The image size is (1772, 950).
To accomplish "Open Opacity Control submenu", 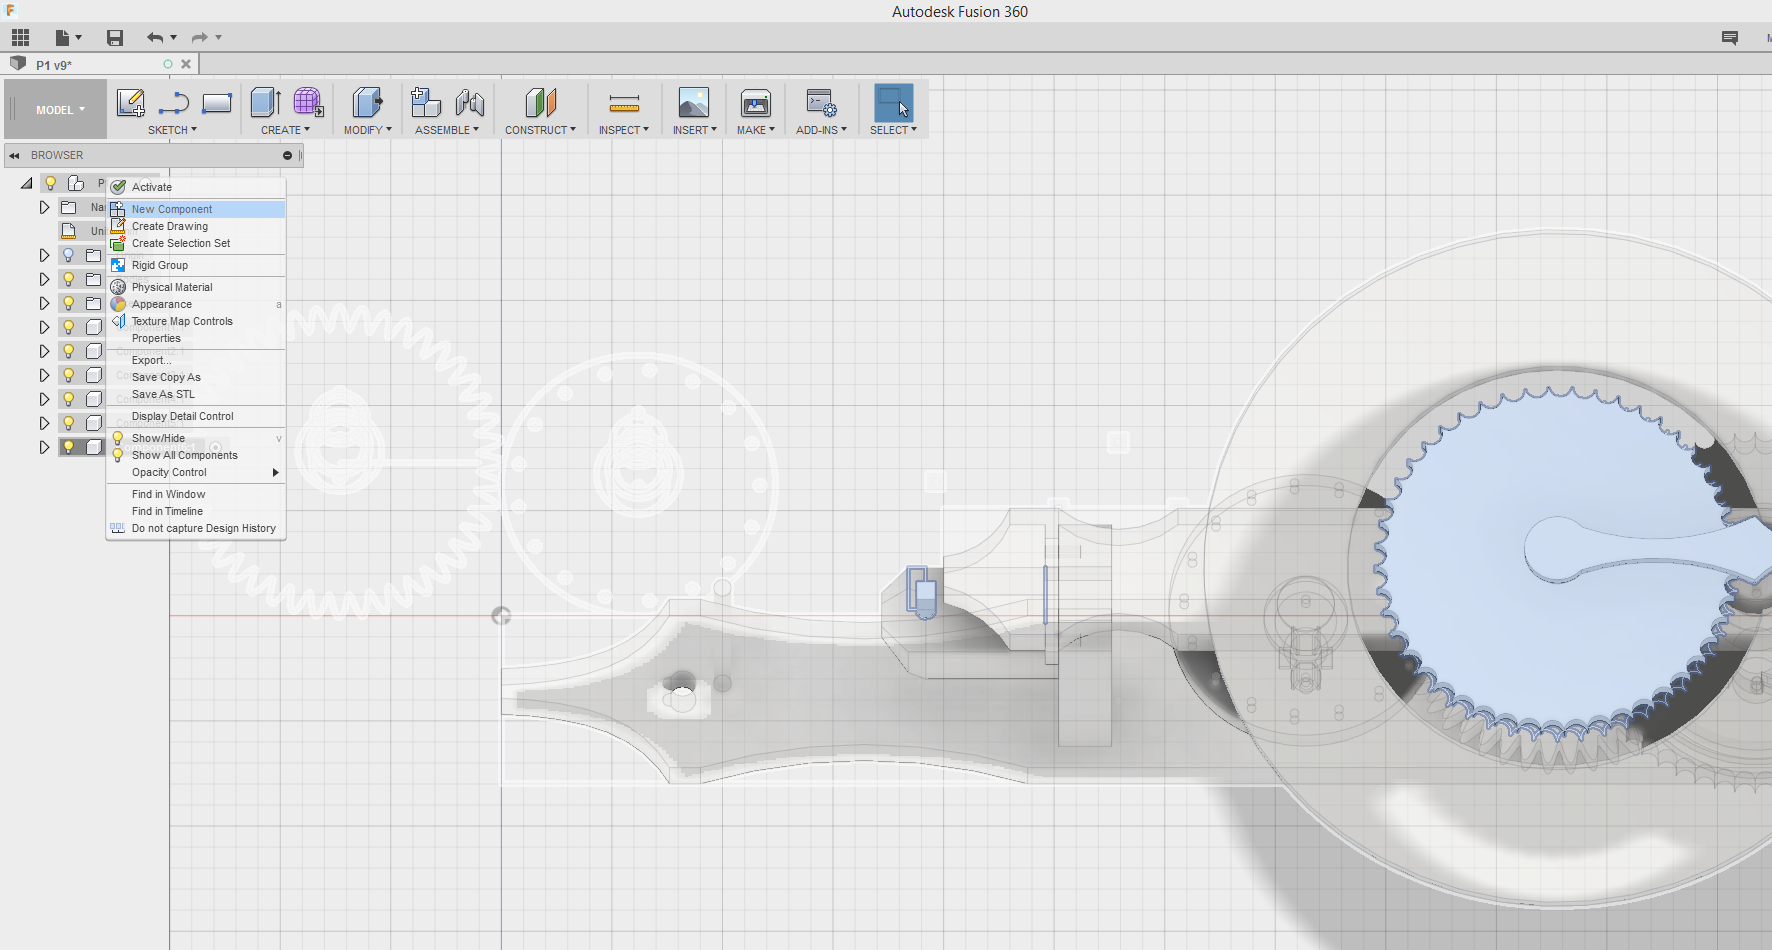I will (196, 472).
